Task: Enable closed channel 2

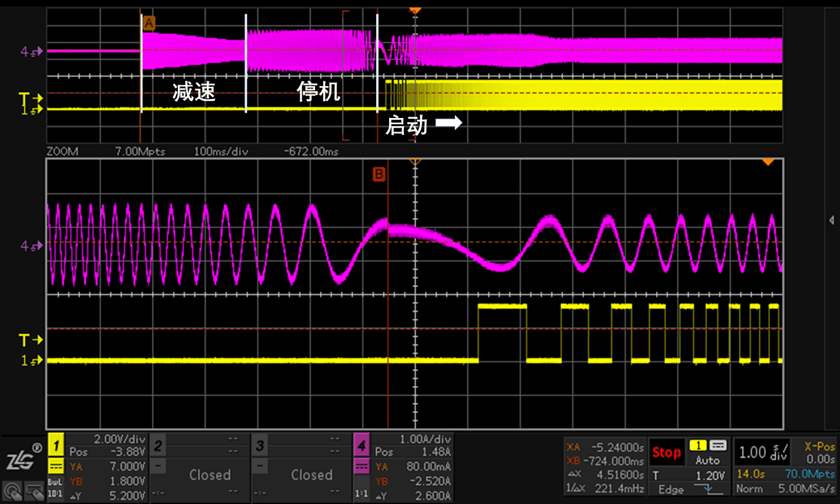Action: click(210, 474)
